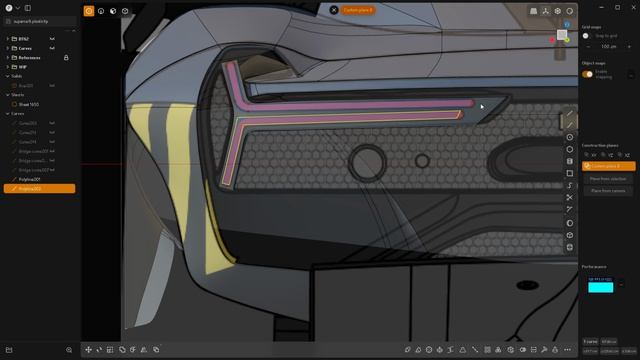Enable the Snap to grid toggle
Image resolution: width=640 pixels, height=360 pixels.
(x=587, y=36)
